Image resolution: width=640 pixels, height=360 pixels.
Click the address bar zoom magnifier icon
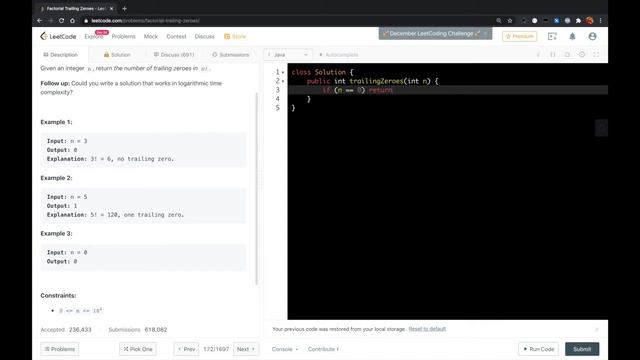(499, 20)
